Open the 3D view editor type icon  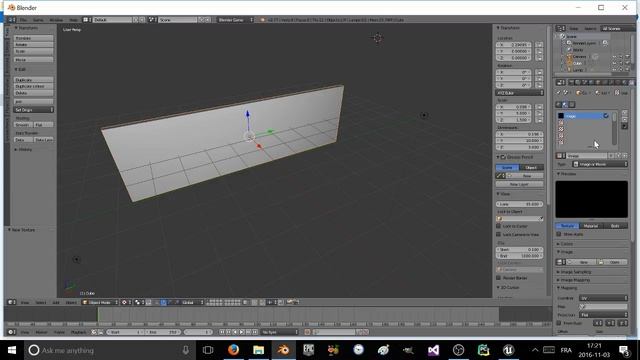tap(11, 302)
